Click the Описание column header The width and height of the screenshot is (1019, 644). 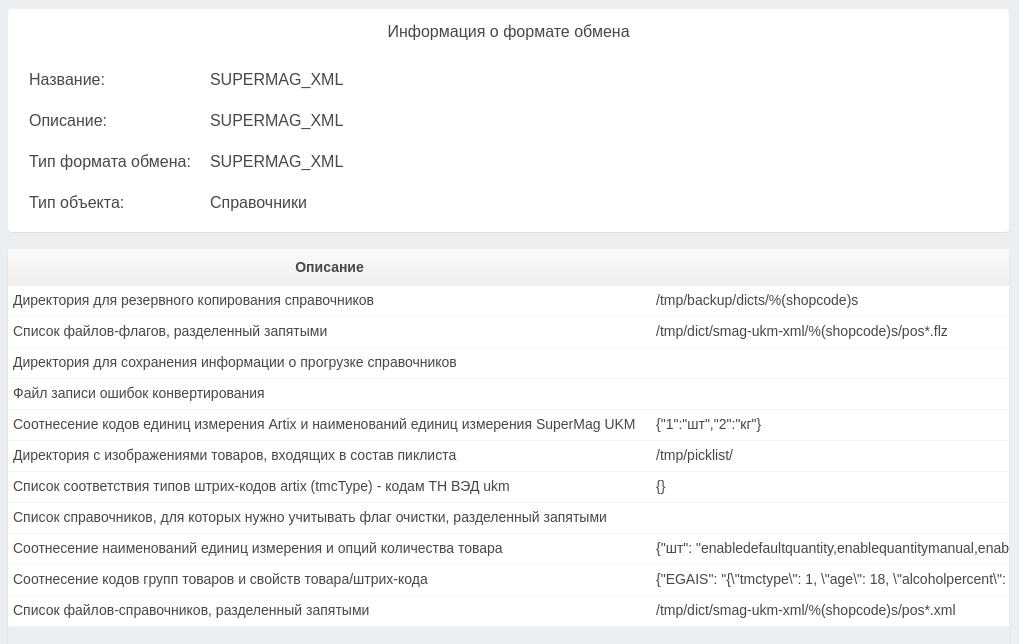pyautogui.click(x=329, y=267)
